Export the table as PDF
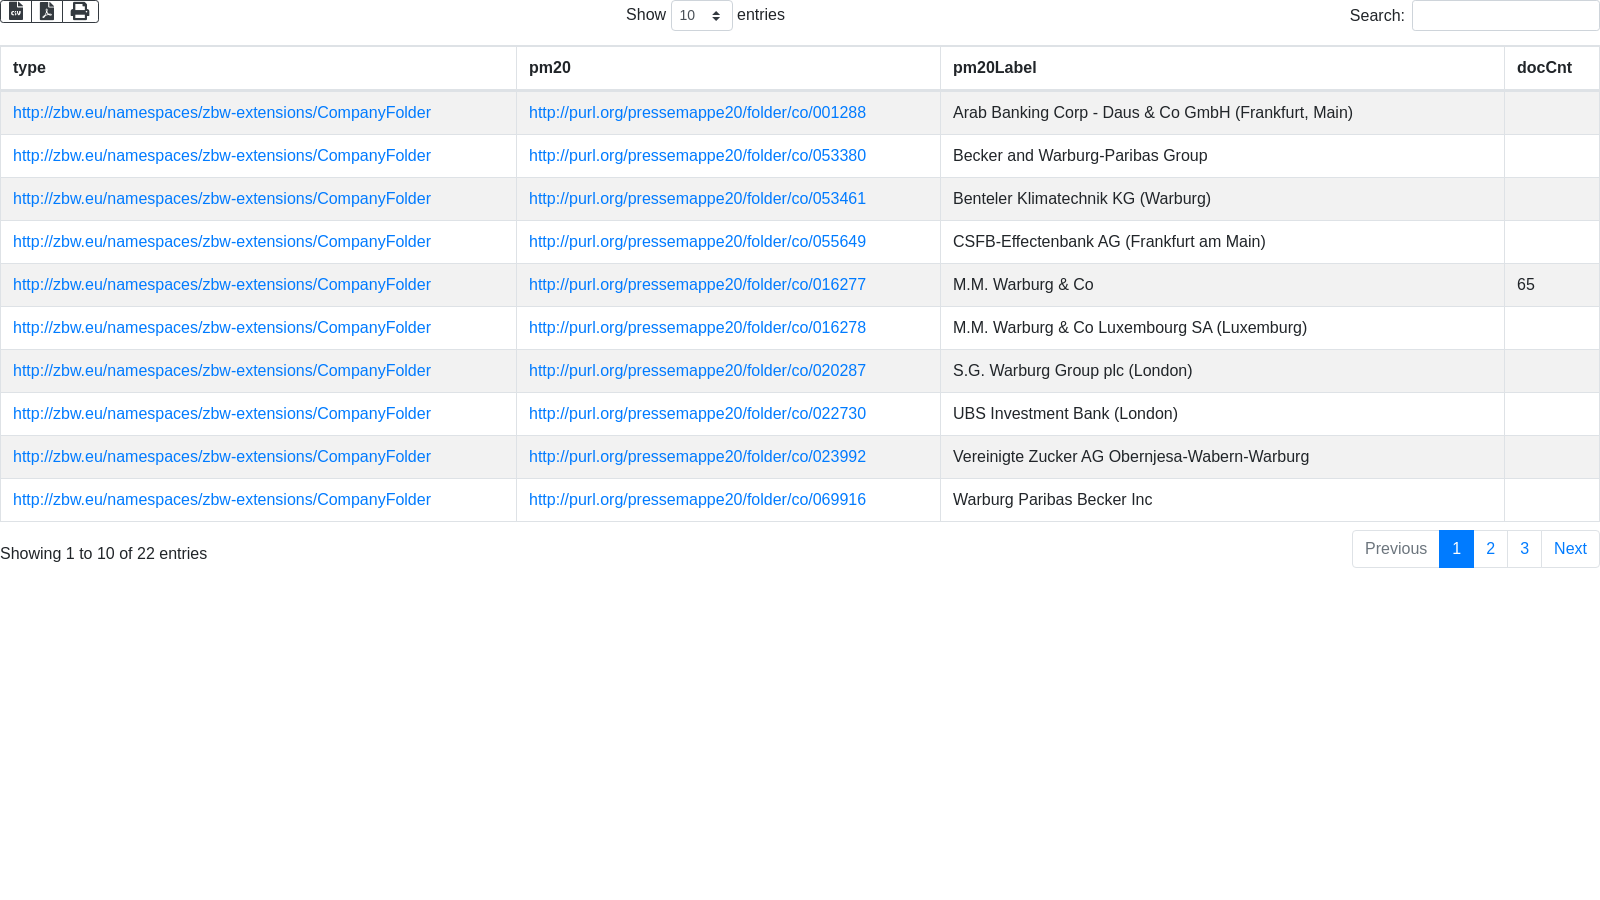 47,11
